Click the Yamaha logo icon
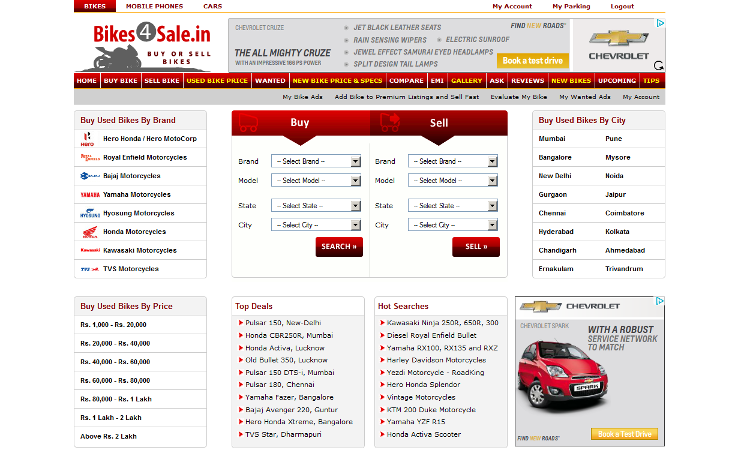Screen dimensions: 750x450 (x=90, y=195)
